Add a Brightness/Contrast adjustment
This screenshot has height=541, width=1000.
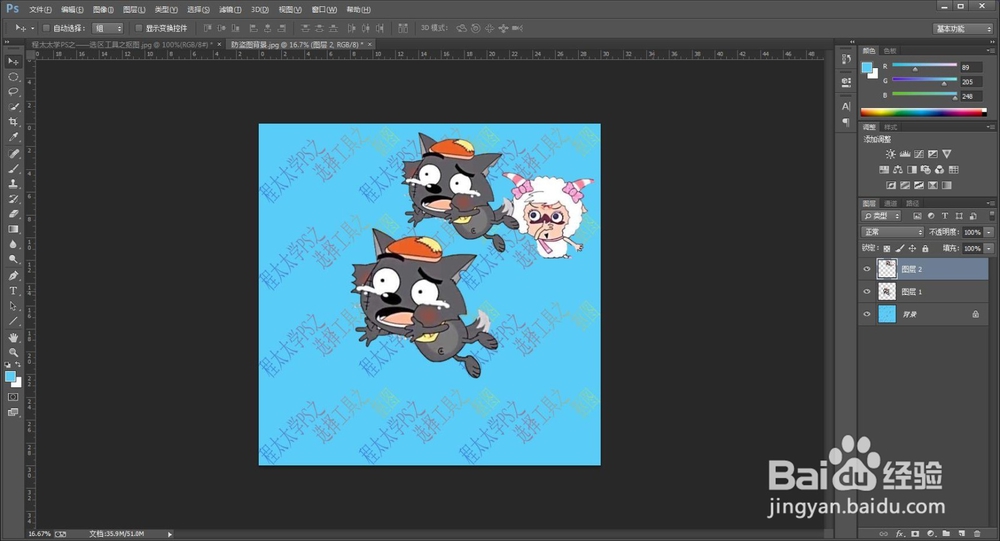click(890, 154)
